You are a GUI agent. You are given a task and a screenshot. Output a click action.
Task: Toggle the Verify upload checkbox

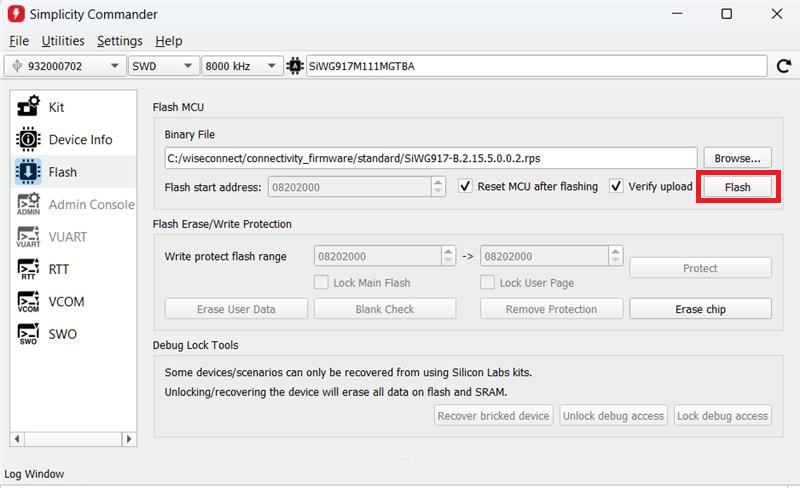(616, 186)
